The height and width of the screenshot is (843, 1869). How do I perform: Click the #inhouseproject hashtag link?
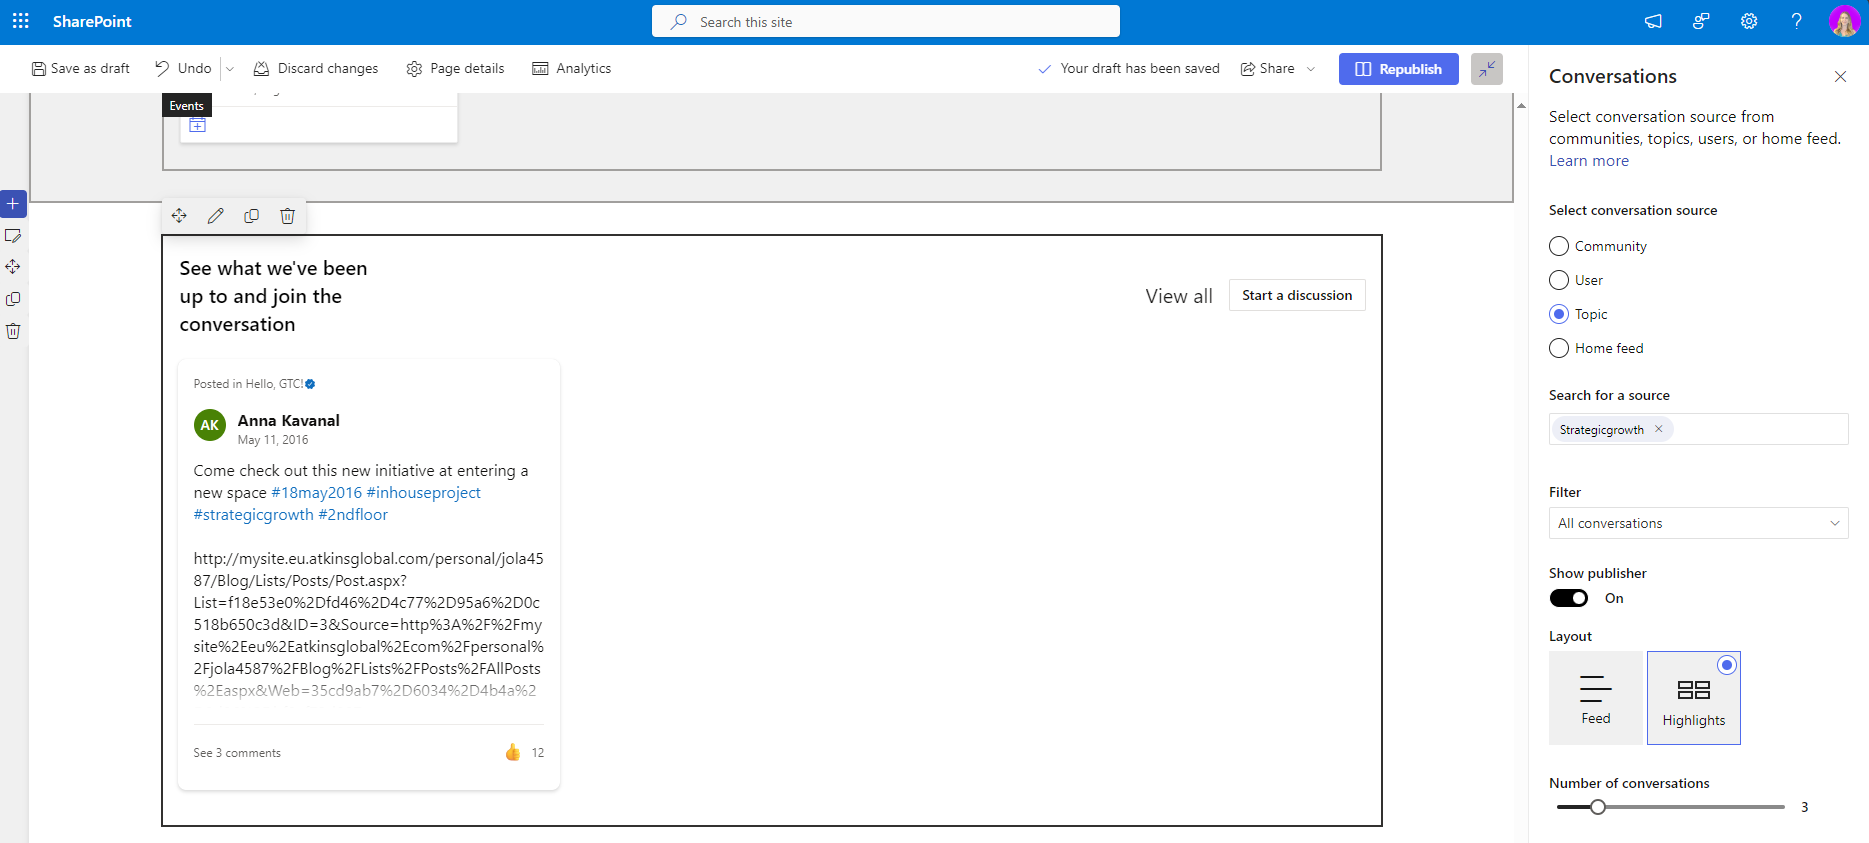click(x=424, y=493)
